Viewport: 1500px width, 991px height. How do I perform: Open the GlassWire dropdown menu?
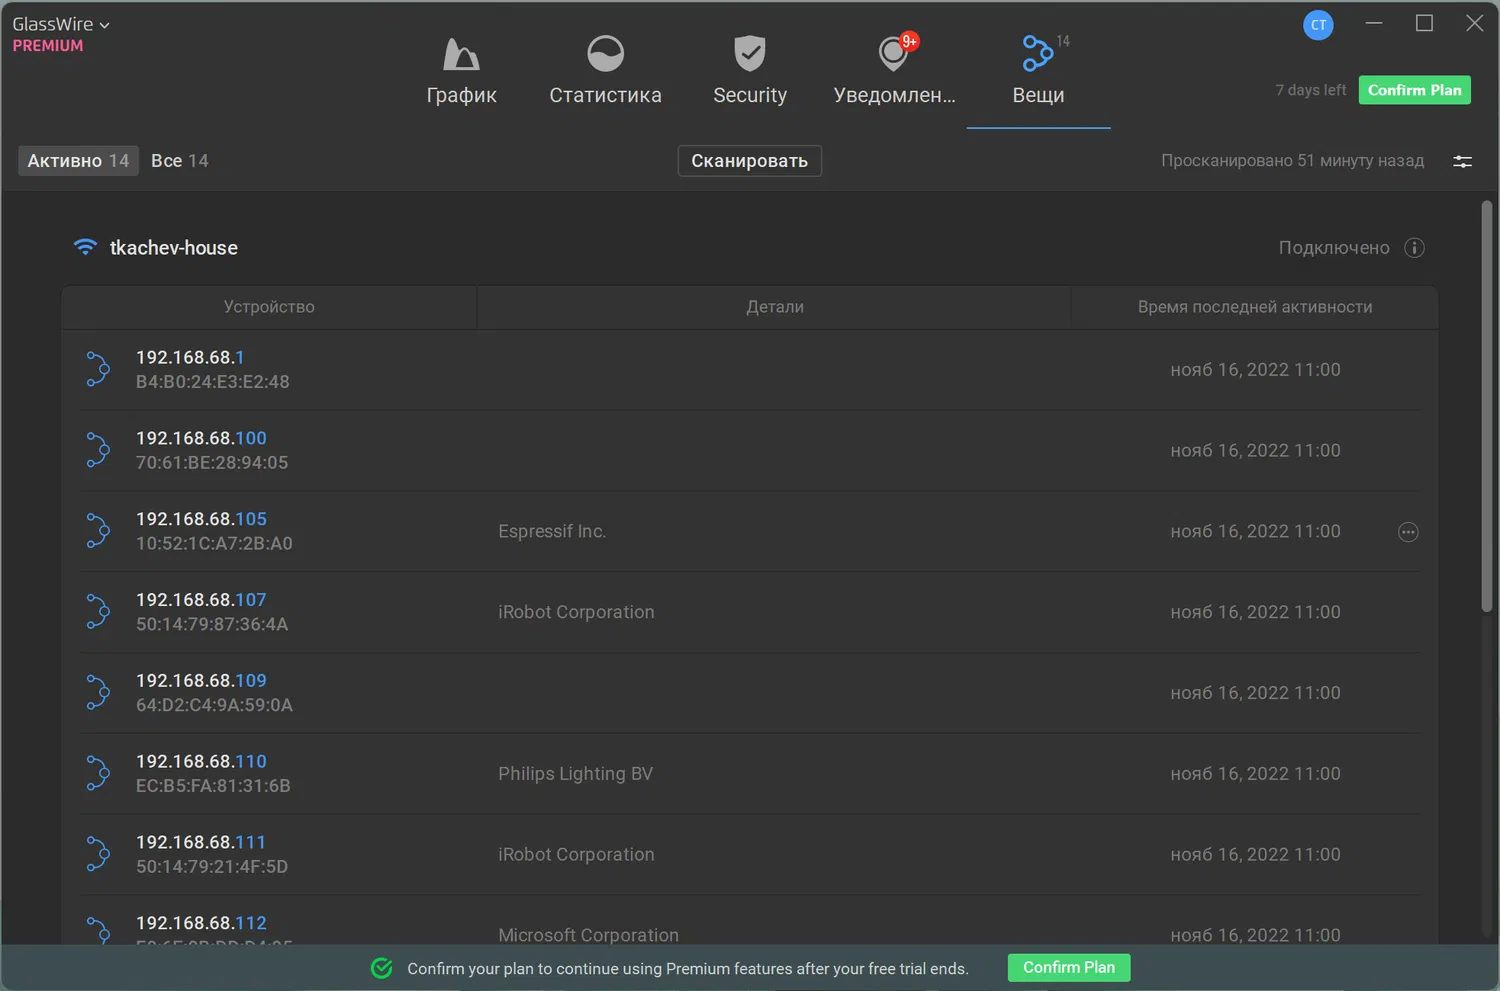61,24
